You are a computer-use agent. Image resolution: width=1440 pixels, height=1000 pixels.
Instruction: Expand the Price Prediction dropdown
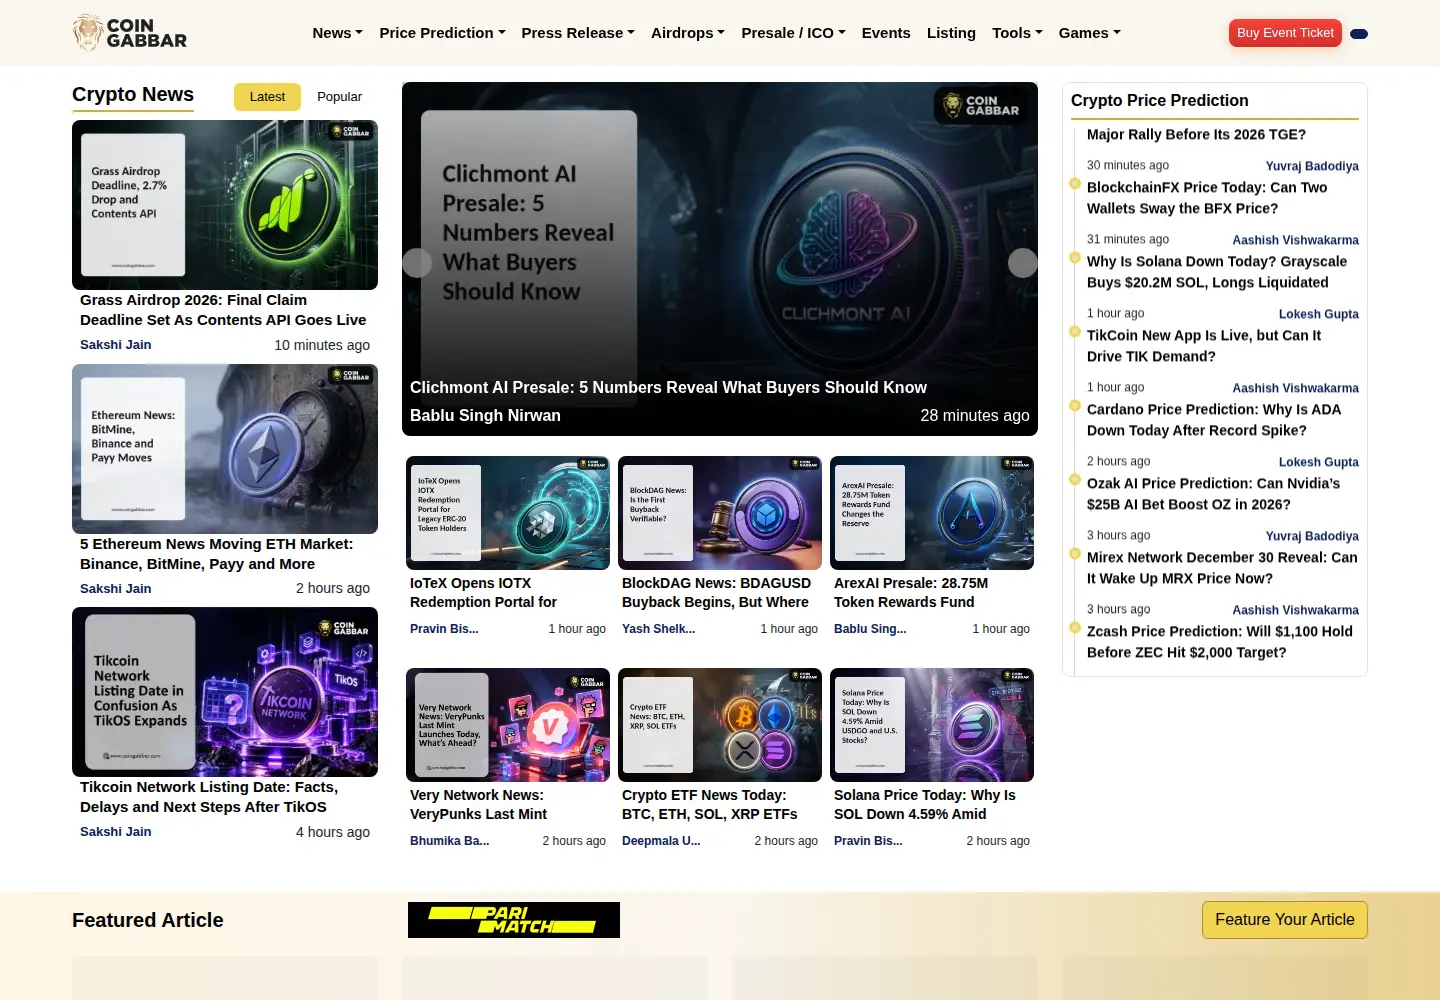pos(442,33)
